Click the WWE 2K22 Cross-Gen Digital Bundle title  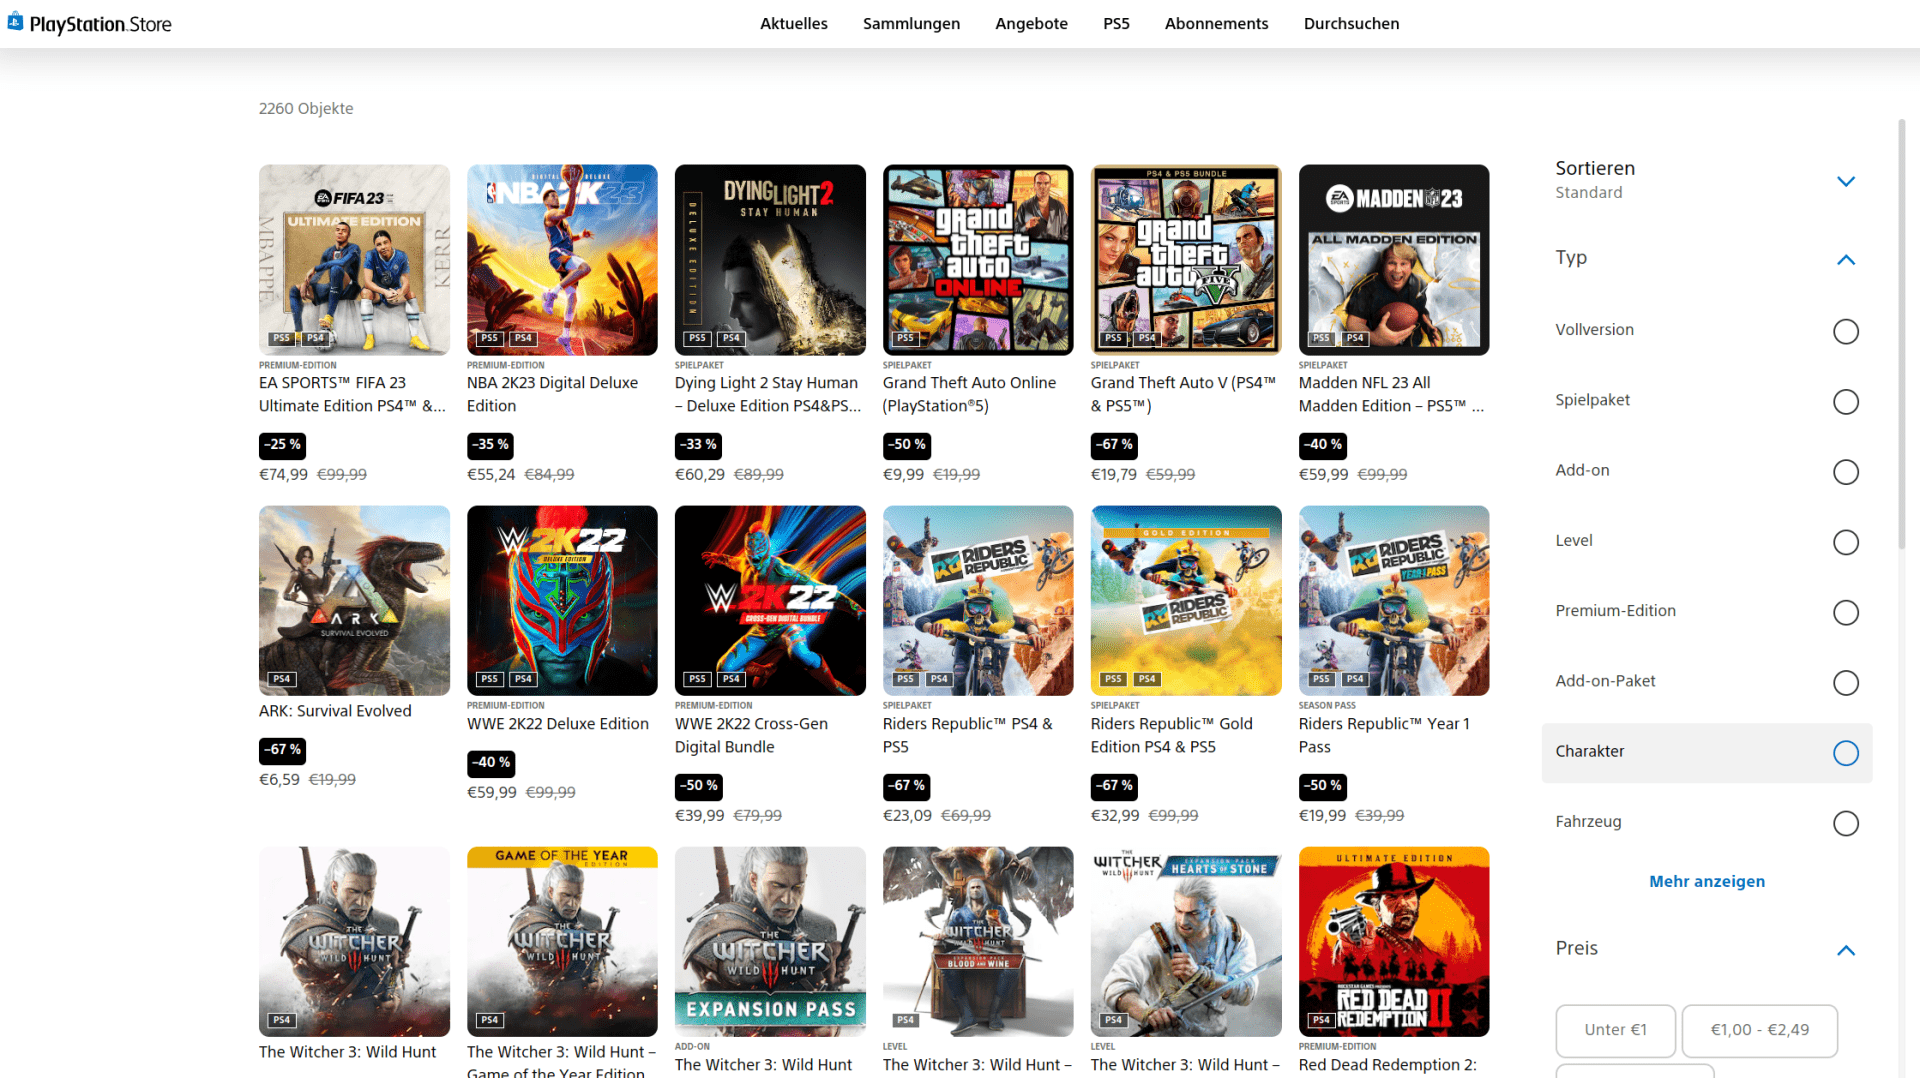coord(751,735)
